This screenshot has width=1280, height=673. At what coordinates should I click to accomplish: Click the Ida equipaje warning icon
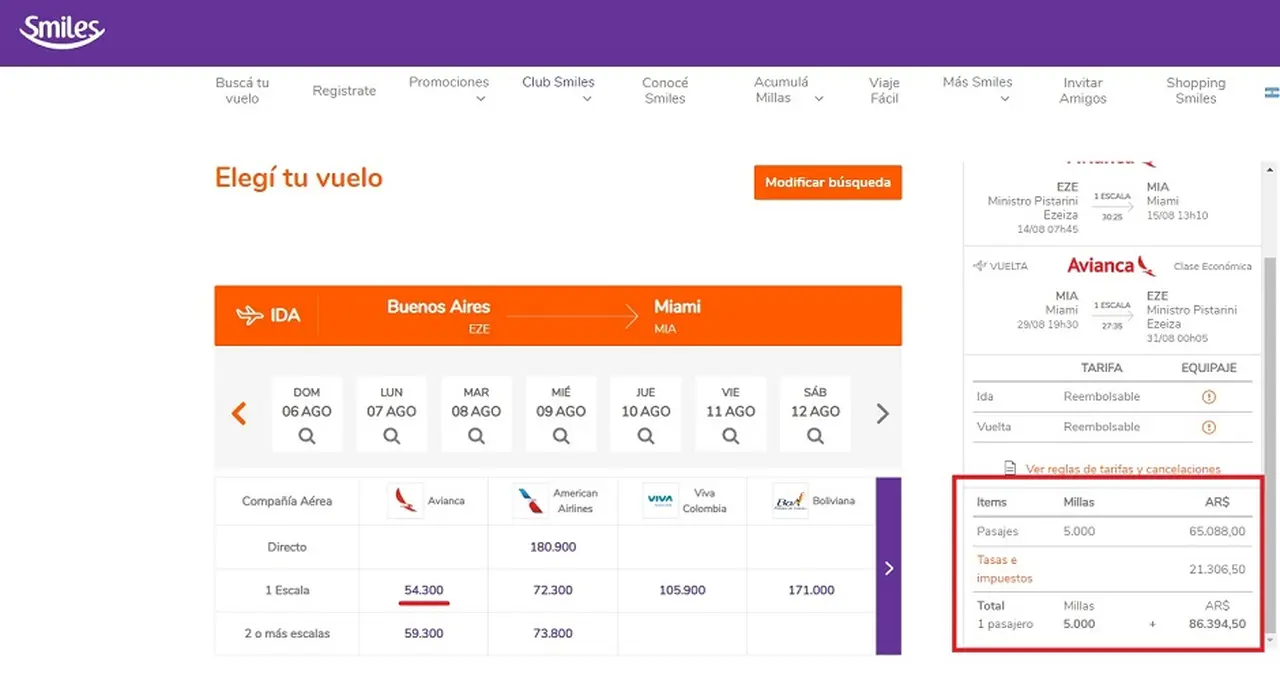click(1208, 397)
